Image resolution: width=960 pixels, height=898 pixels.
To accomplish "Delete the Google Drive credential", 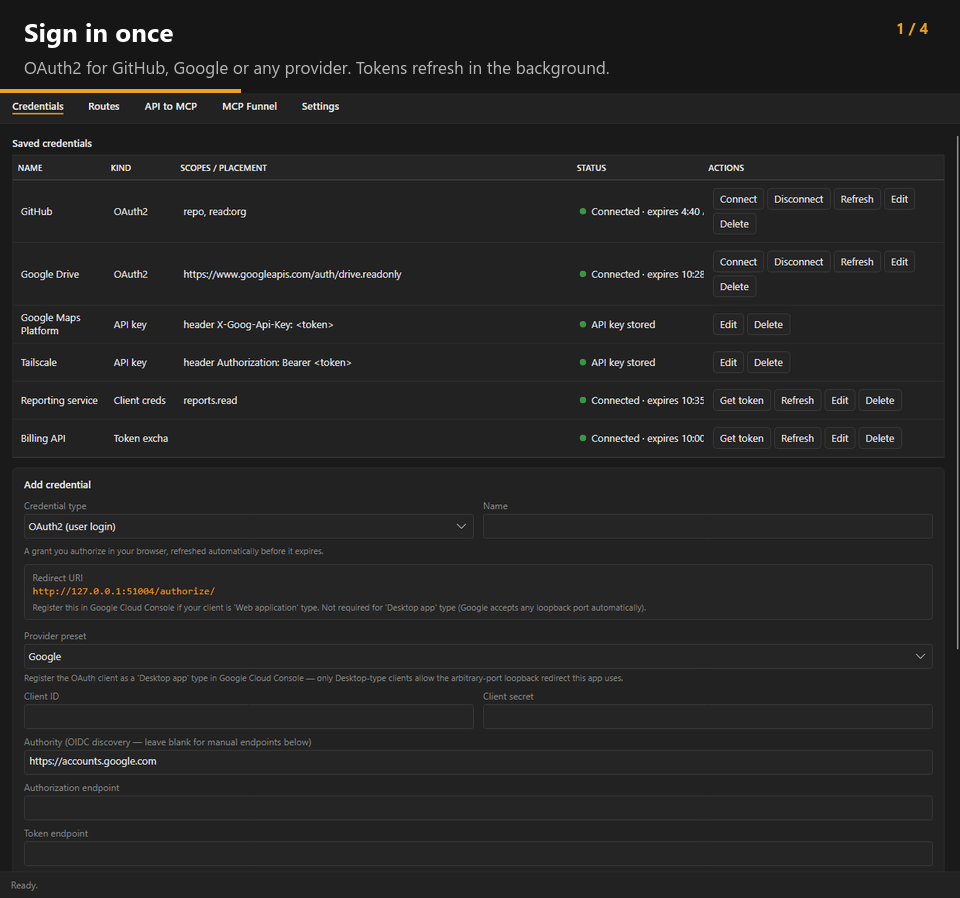I will [734, 286].
